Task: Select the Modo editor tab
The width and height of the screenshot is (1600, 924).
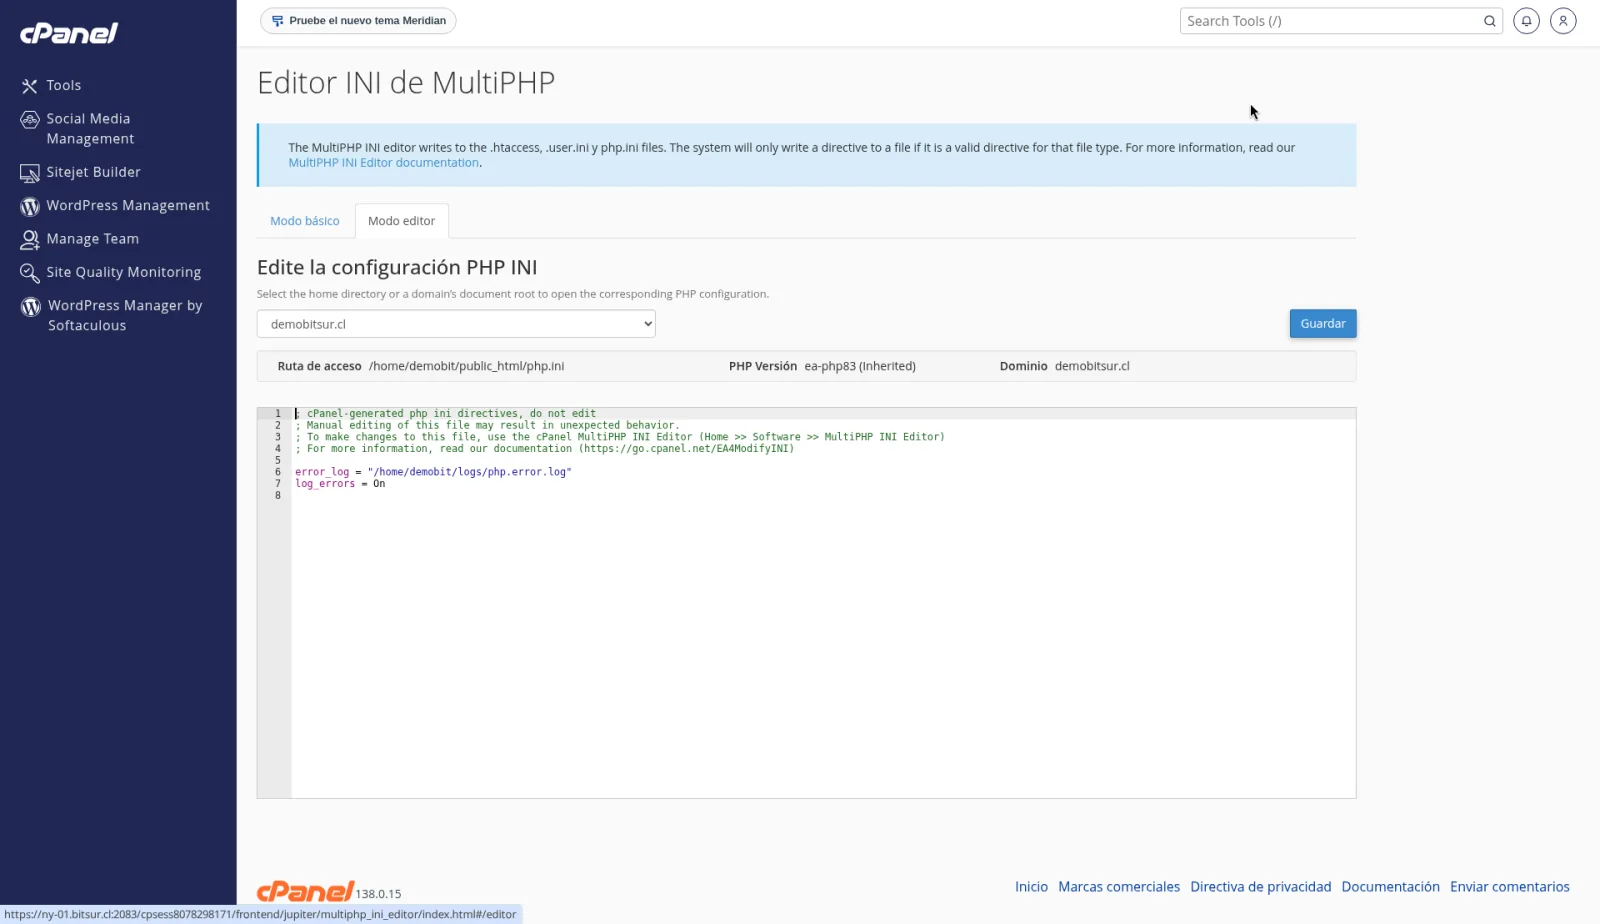Action: (x=401, y=221)
